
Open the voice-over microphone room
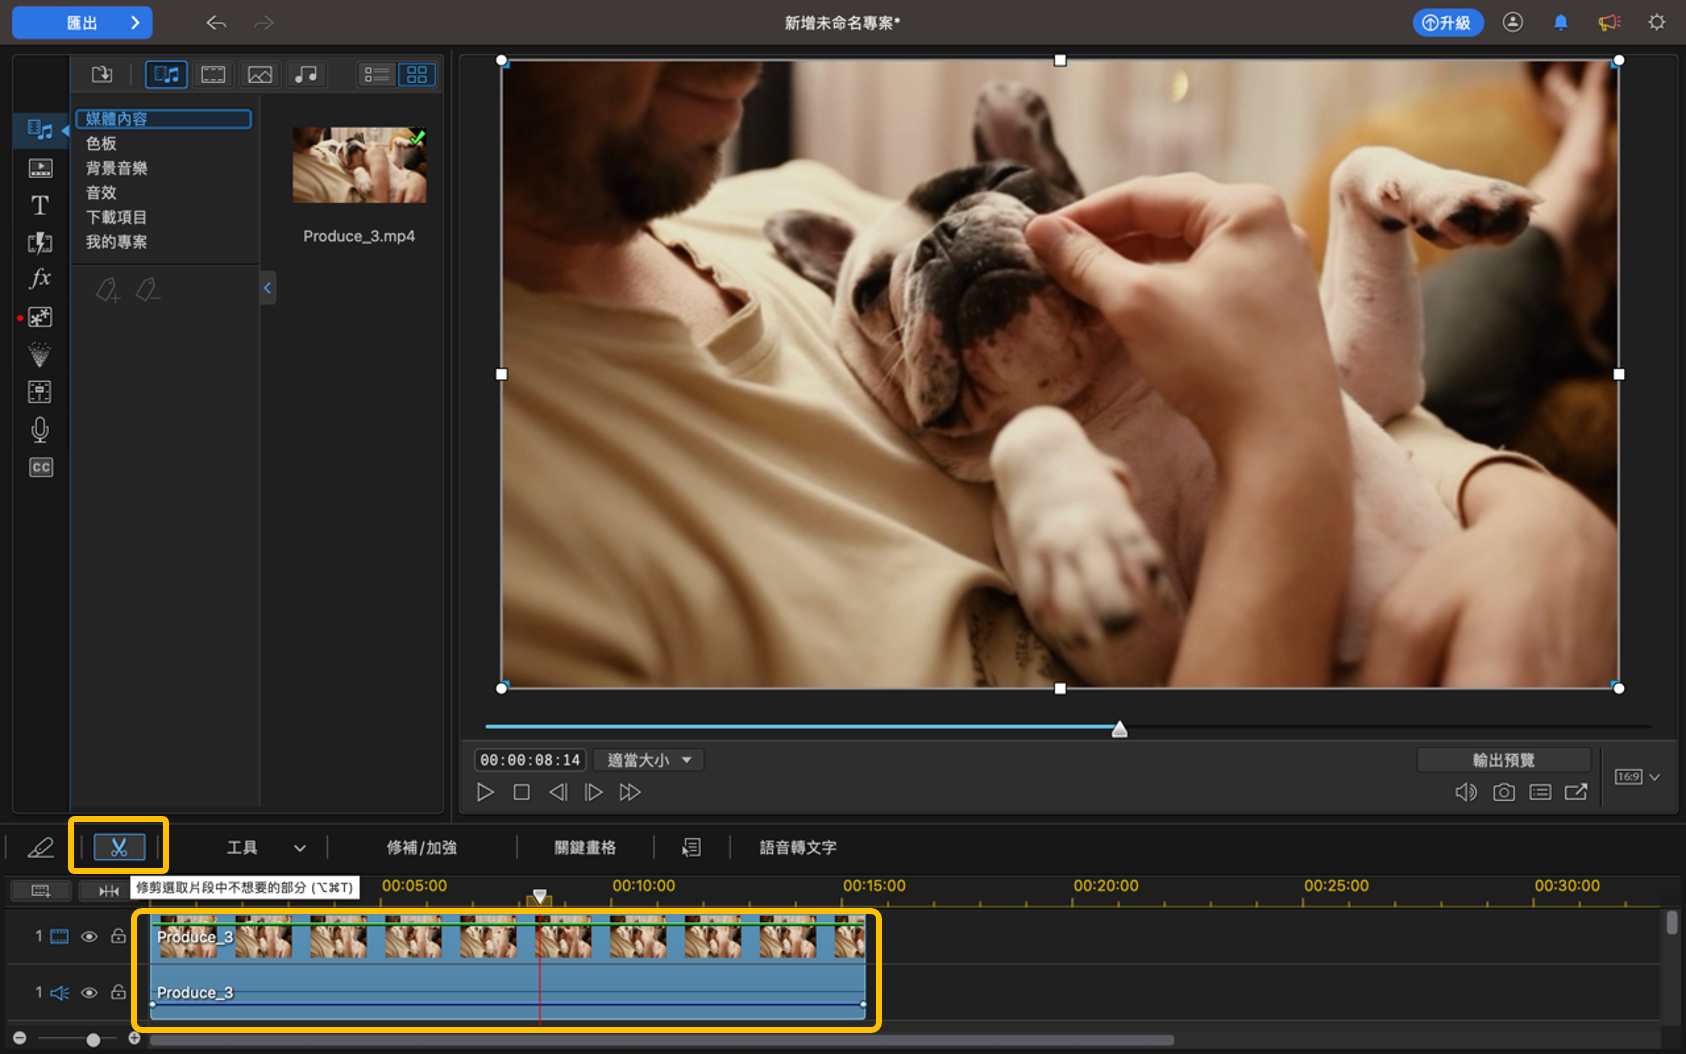click(40, 429)
